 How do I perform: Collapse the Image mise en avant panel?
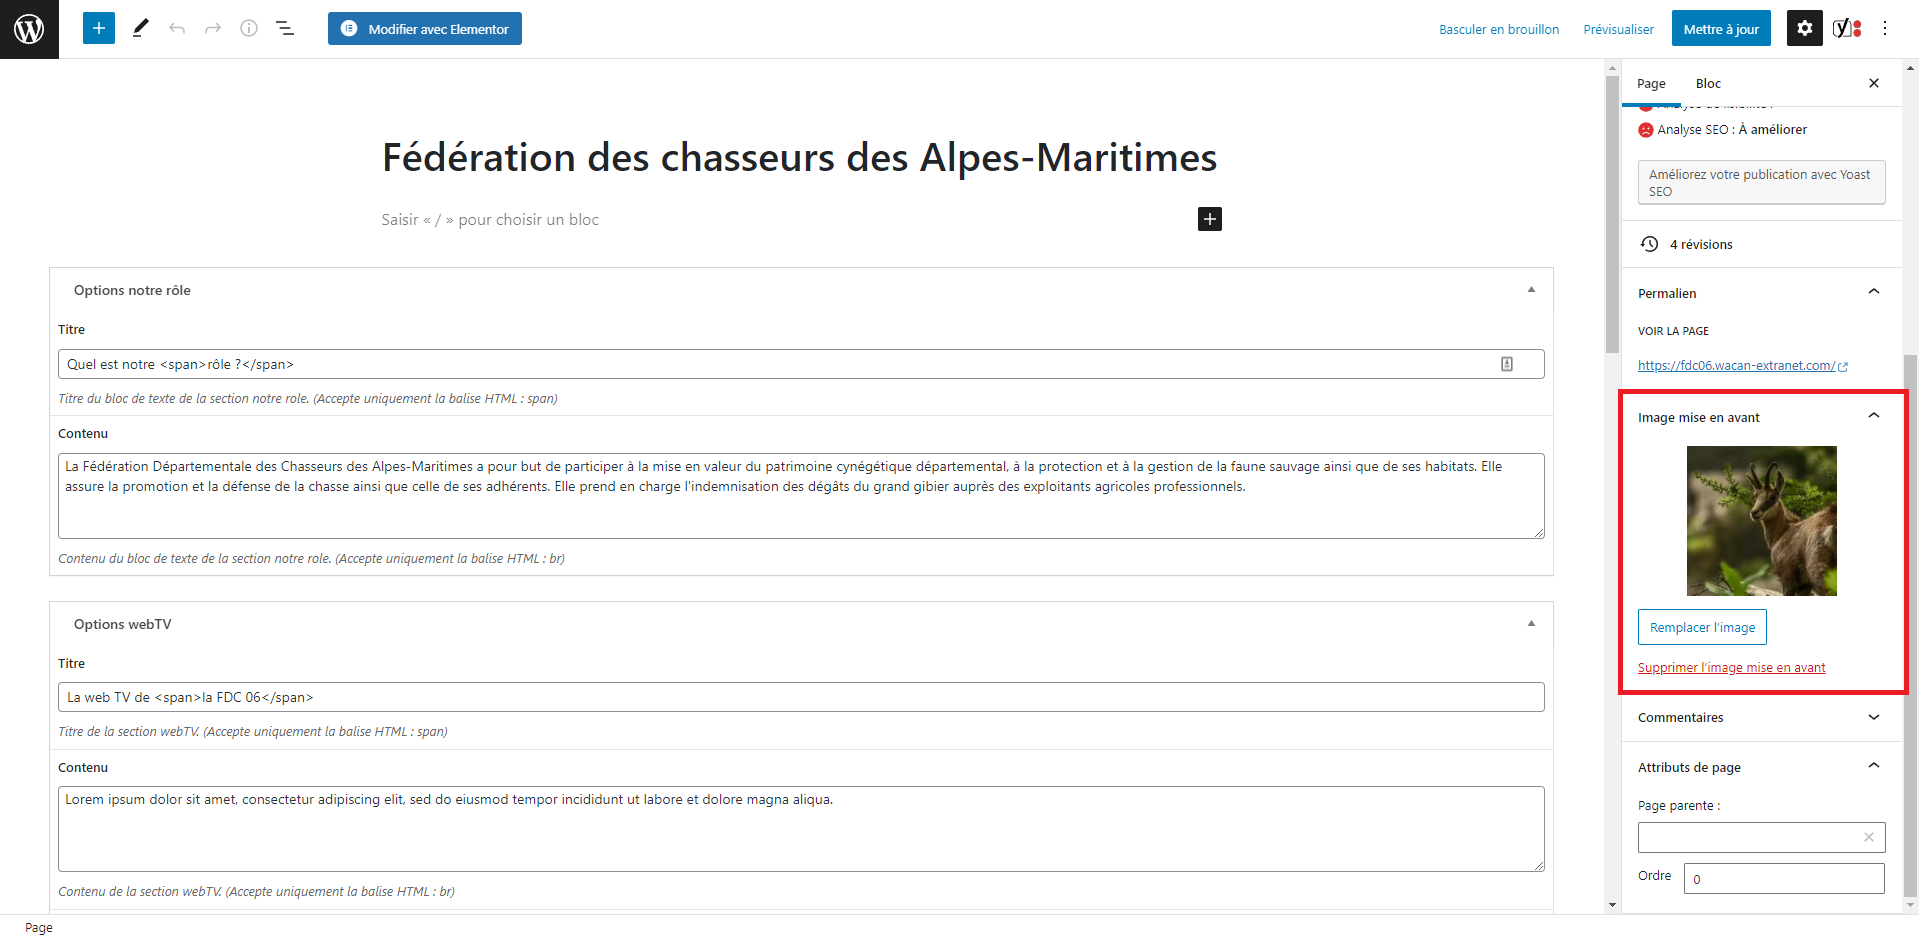point(1873,416)
